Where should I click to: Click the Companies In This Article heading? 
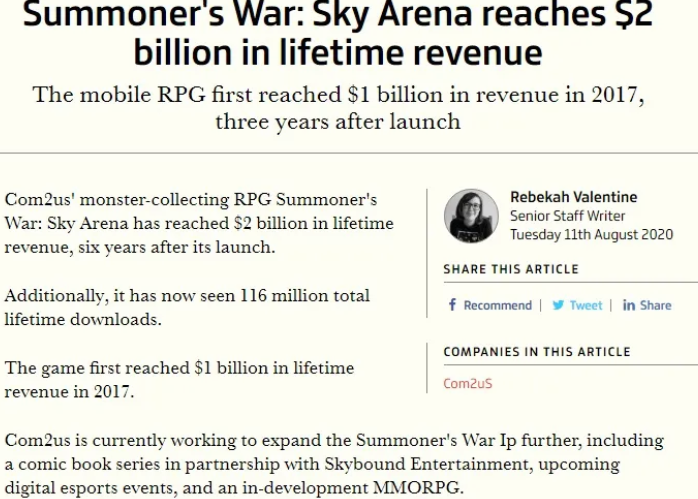537,352
